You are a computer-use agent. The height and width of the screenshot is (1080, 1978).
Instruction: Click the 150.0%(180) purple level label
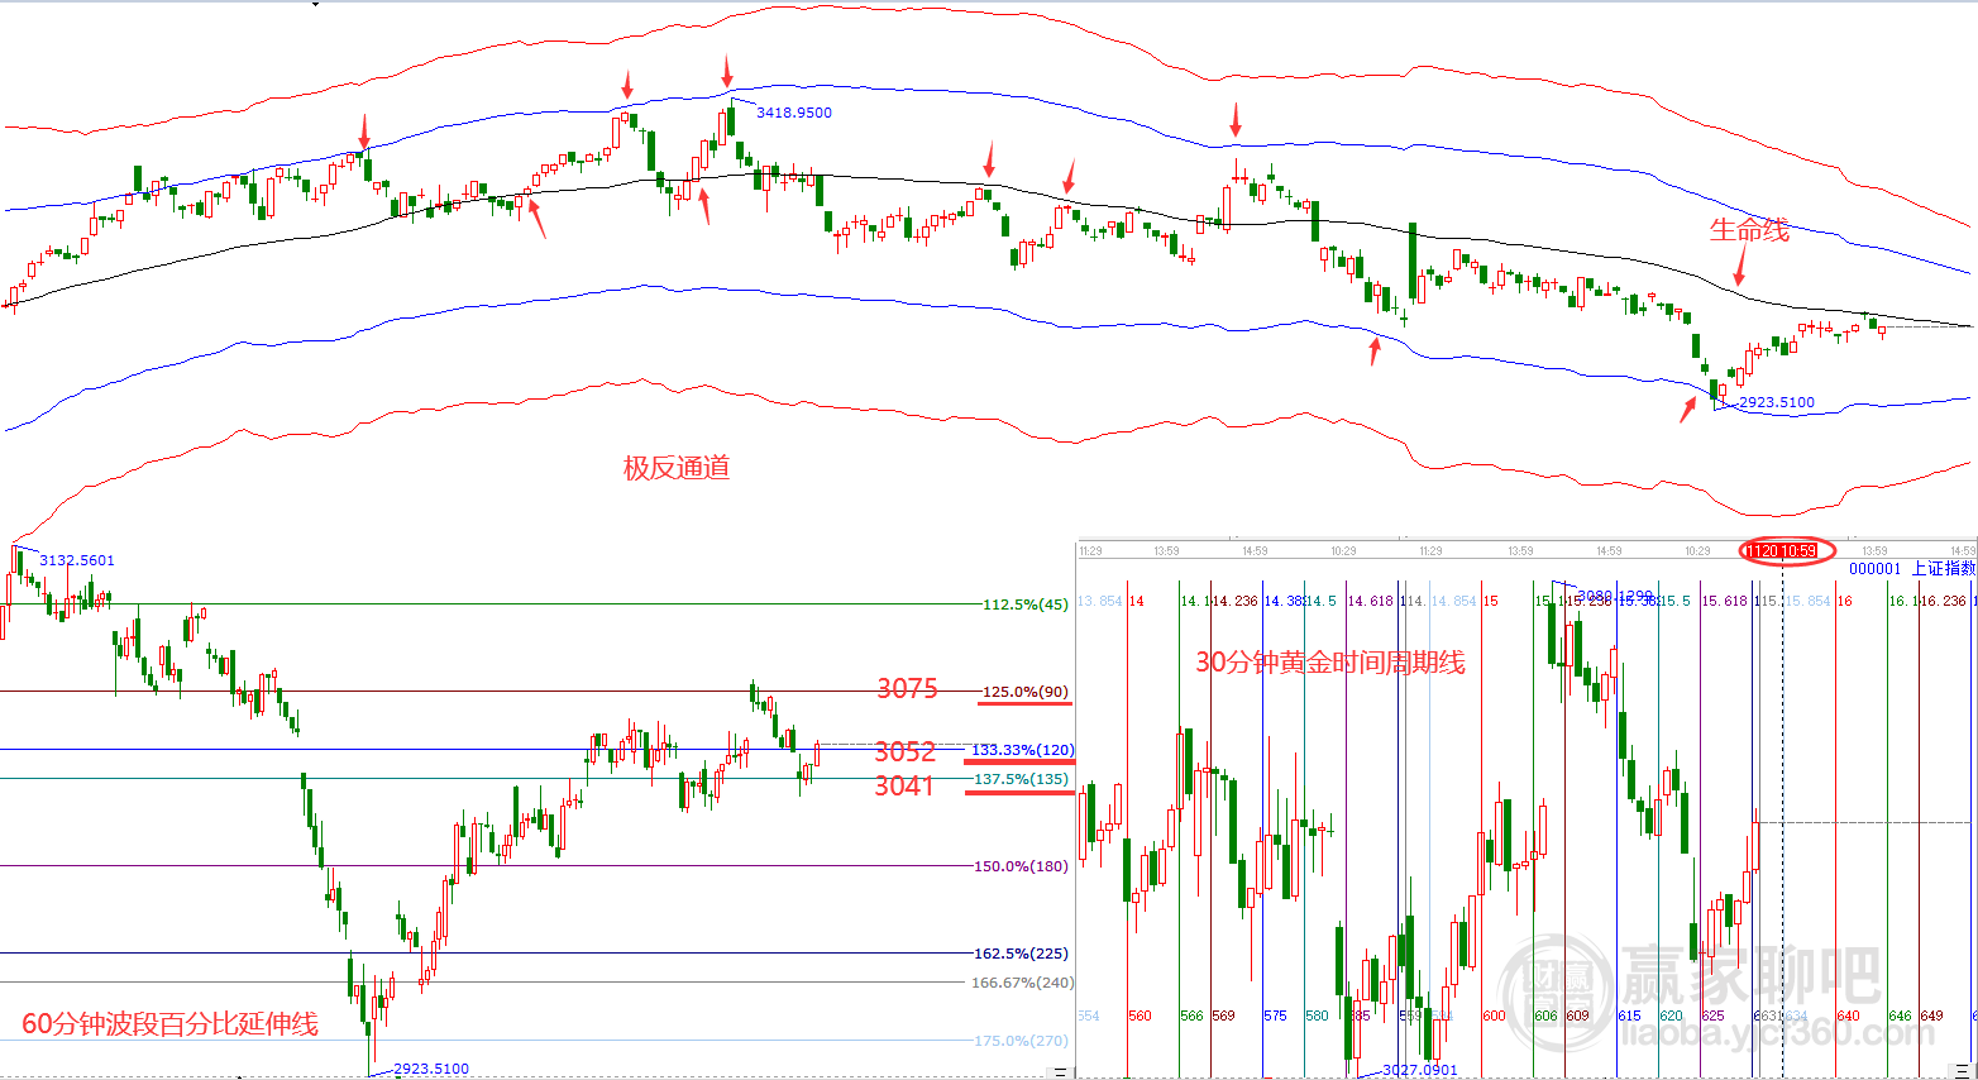click(1020, 866)
